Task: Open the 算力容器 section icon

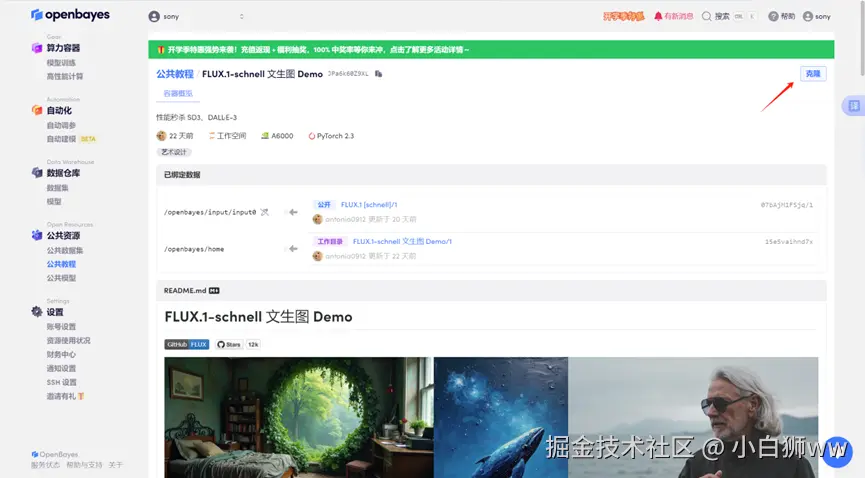Action: [37, 48]
